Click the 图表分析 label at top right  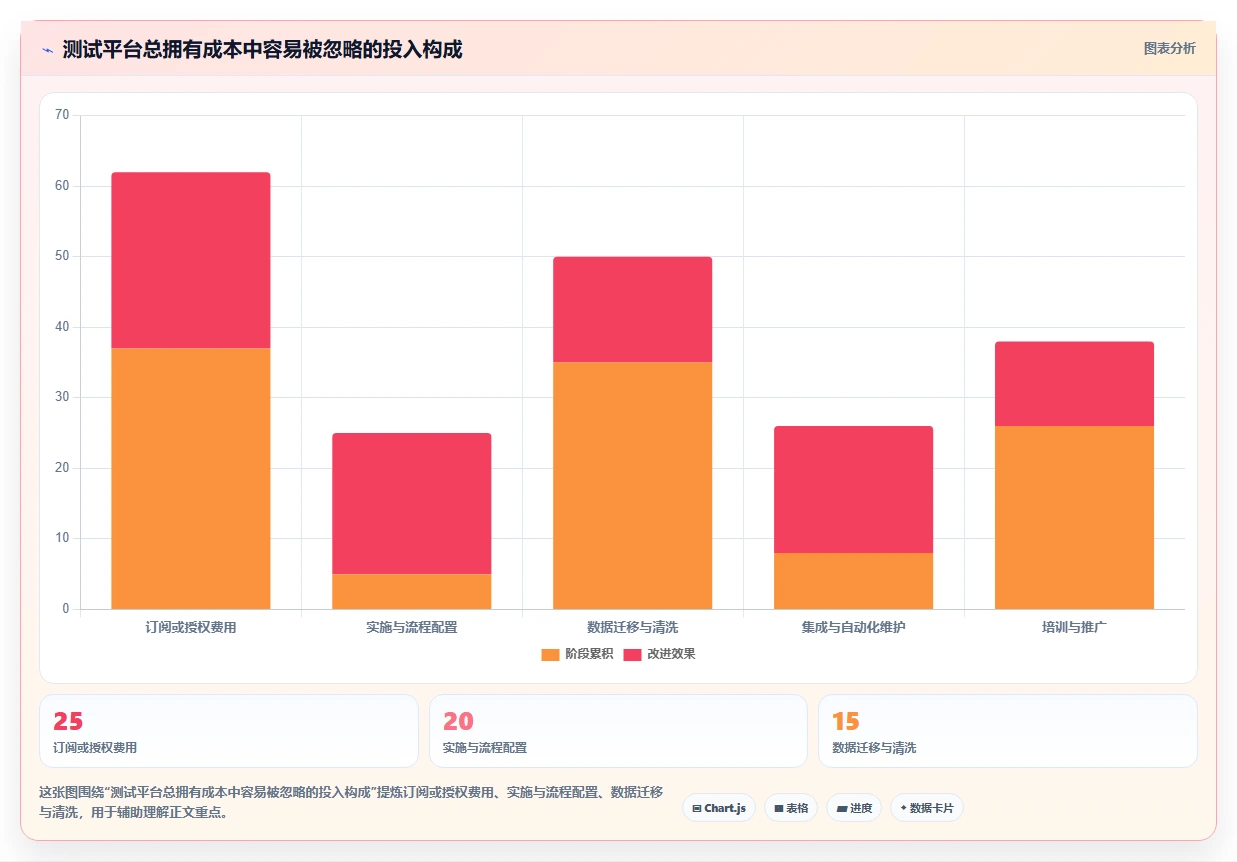tap(1169, 48)
